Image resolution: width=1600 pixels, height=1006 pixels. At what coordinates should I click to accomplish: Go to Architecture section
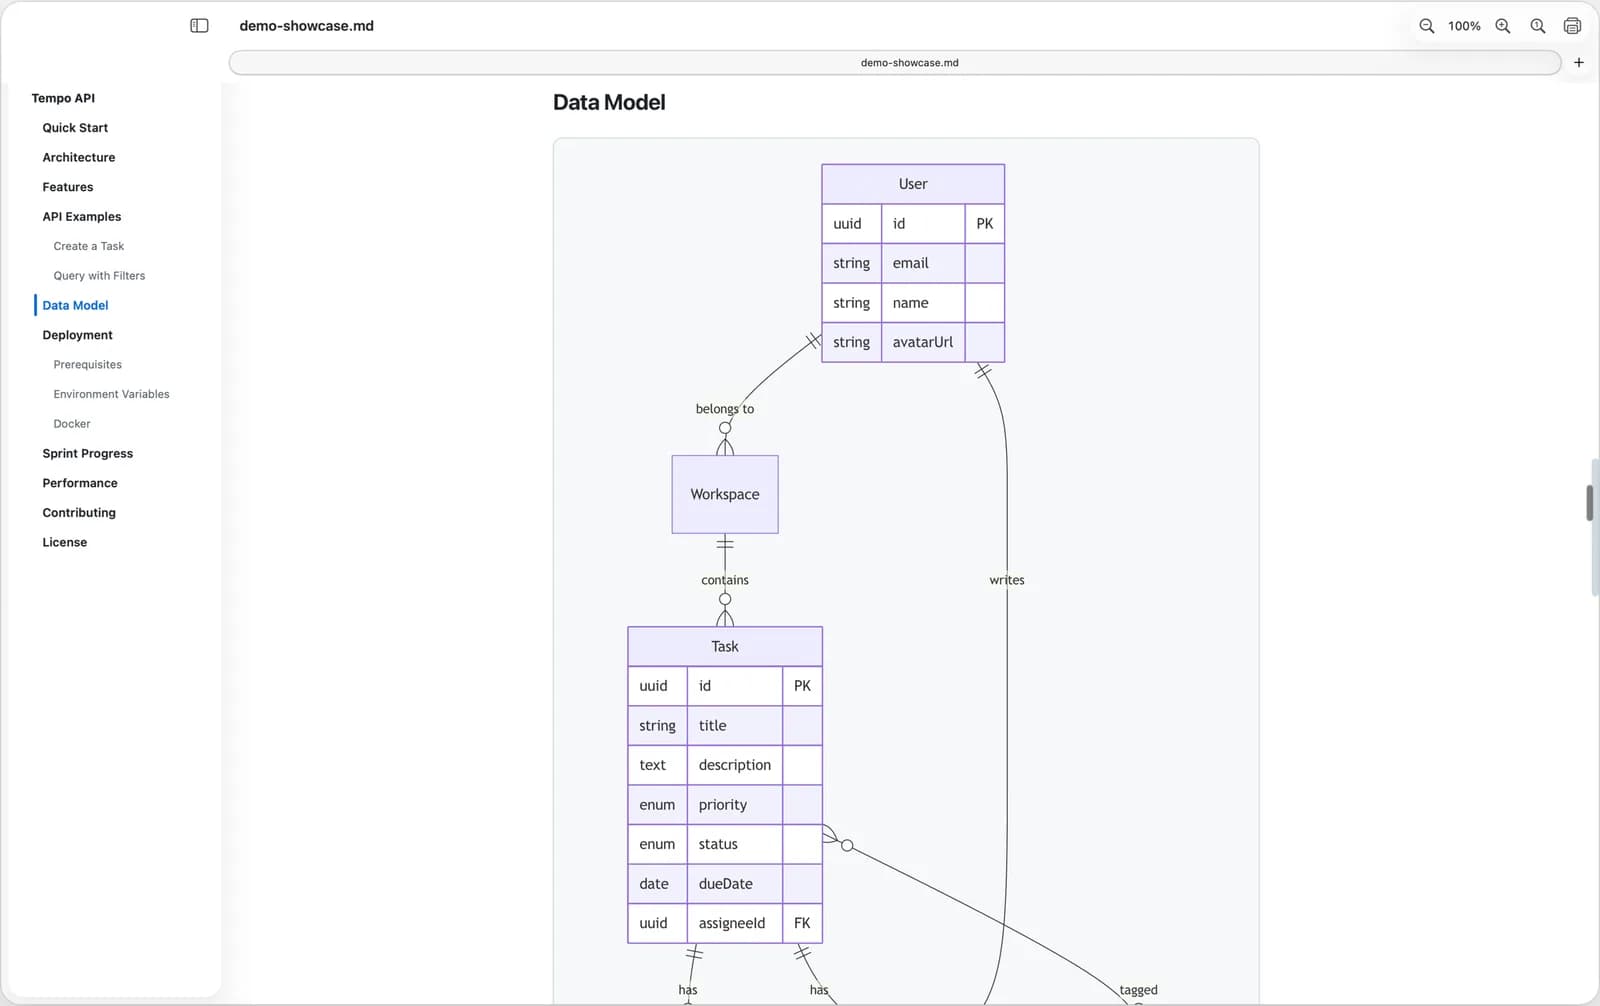(x=79, y=157)
